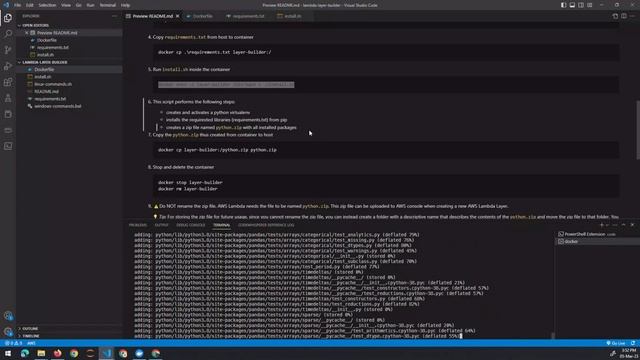This screenshot has height=360, width=640.
Task: Open Explorer panel More Actions ellipsis
Action: [114, 16]
